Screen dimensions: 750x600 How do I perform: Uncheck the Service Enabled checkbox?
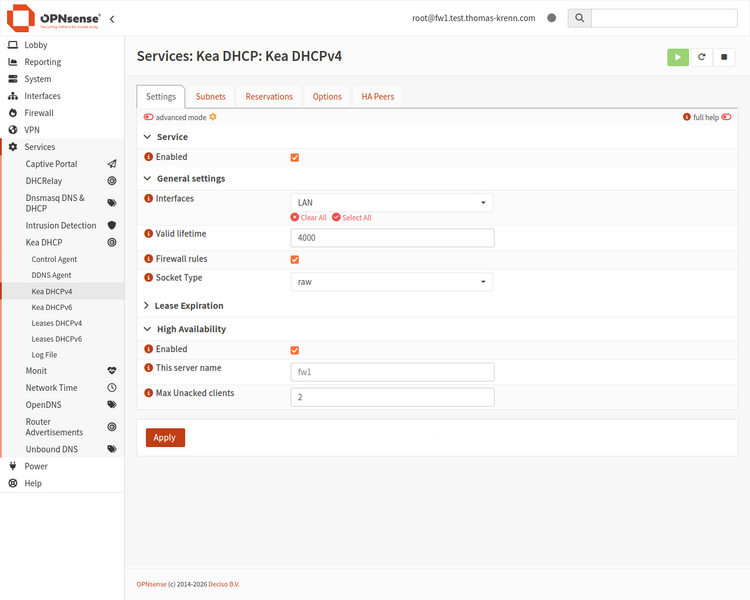pyautogui.click(x=295, y=157)
